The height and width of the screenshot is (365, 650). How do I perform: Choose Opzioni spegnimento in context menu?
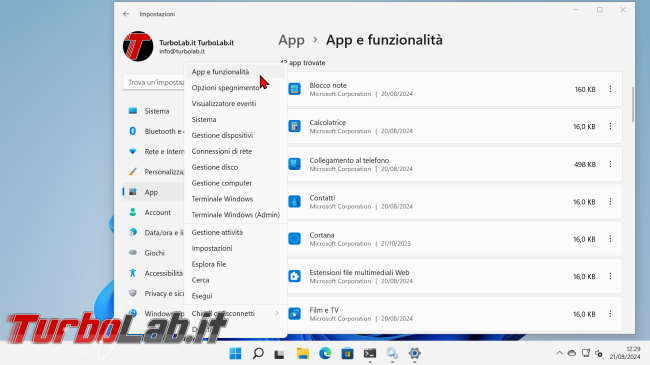click(x=235, y=88)
